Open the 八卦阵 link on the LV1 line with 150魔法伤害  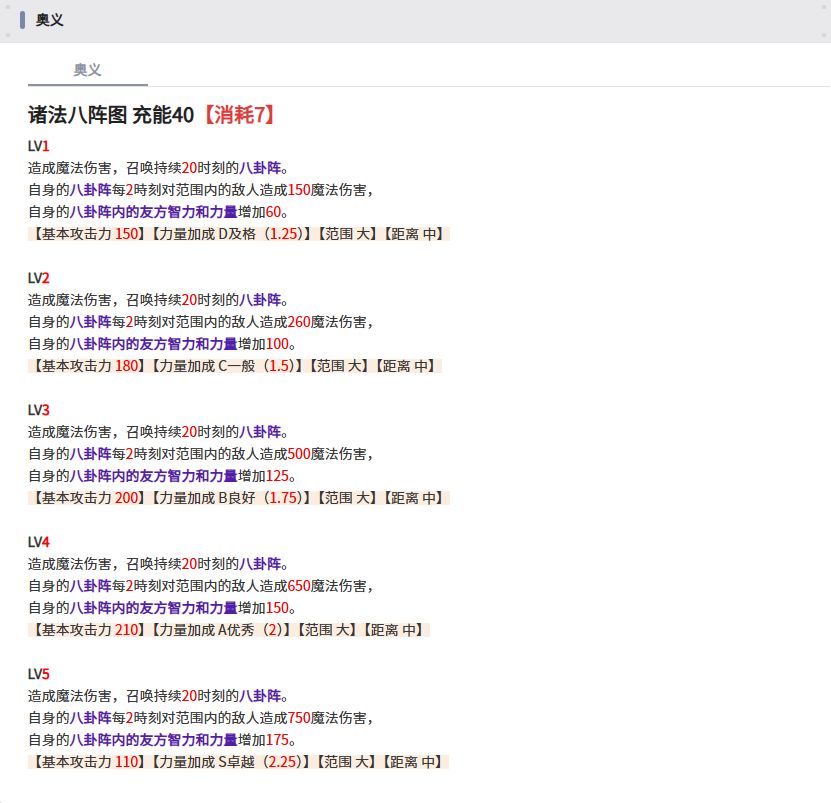(91, 190)
